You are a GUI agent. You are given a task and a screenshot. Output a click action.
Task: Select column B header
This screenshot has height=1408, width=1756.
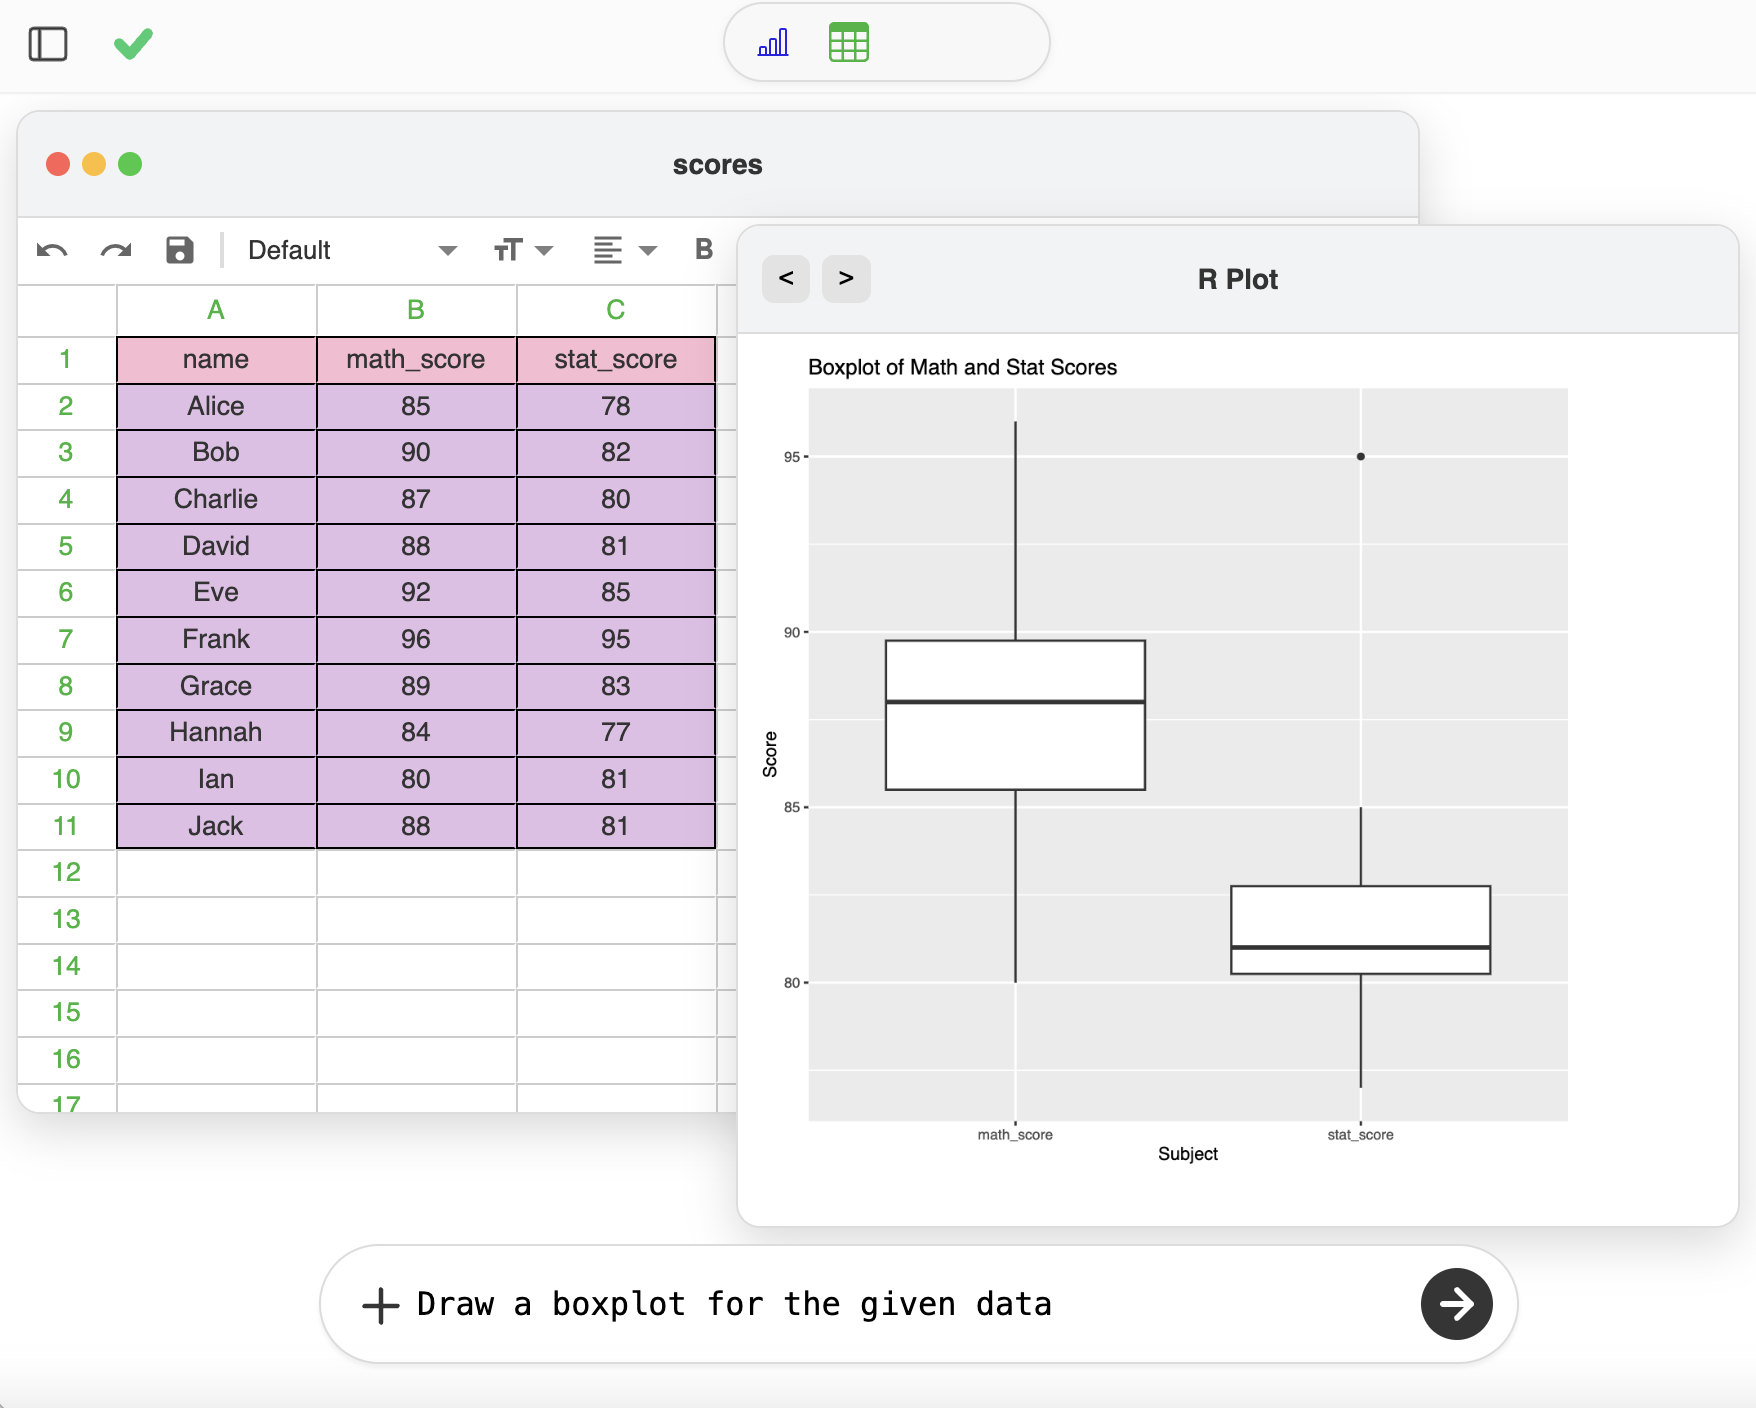[x=416, y=310]
